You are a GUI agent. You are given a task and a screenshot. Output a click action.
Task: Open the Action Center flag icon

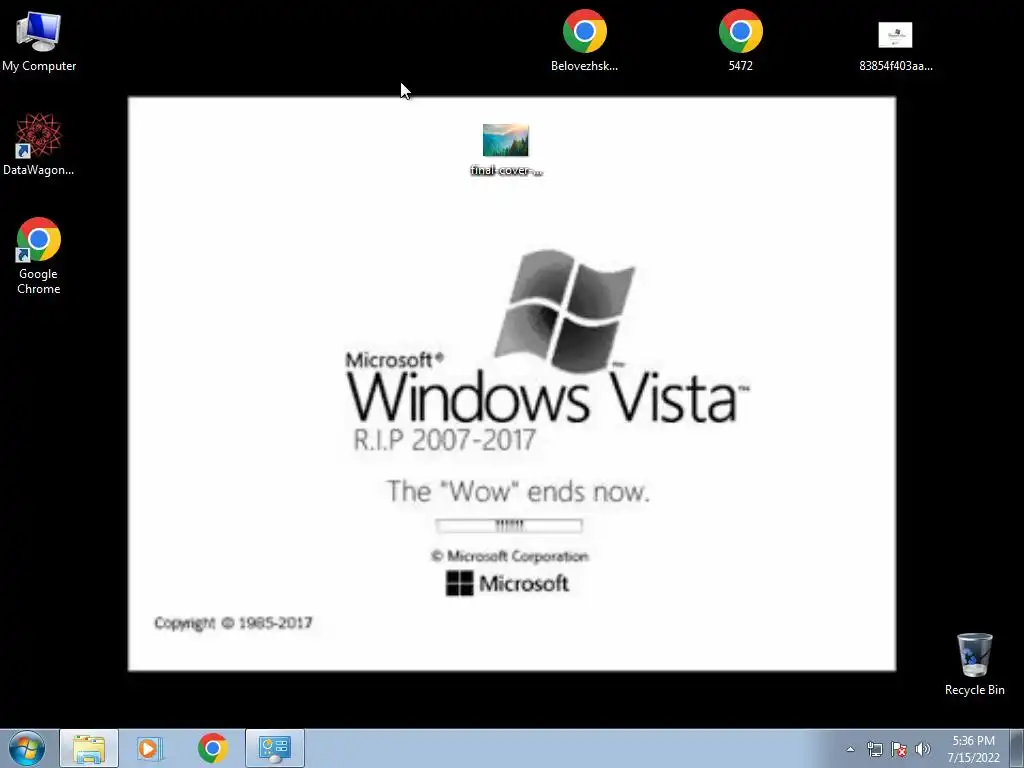899,749
